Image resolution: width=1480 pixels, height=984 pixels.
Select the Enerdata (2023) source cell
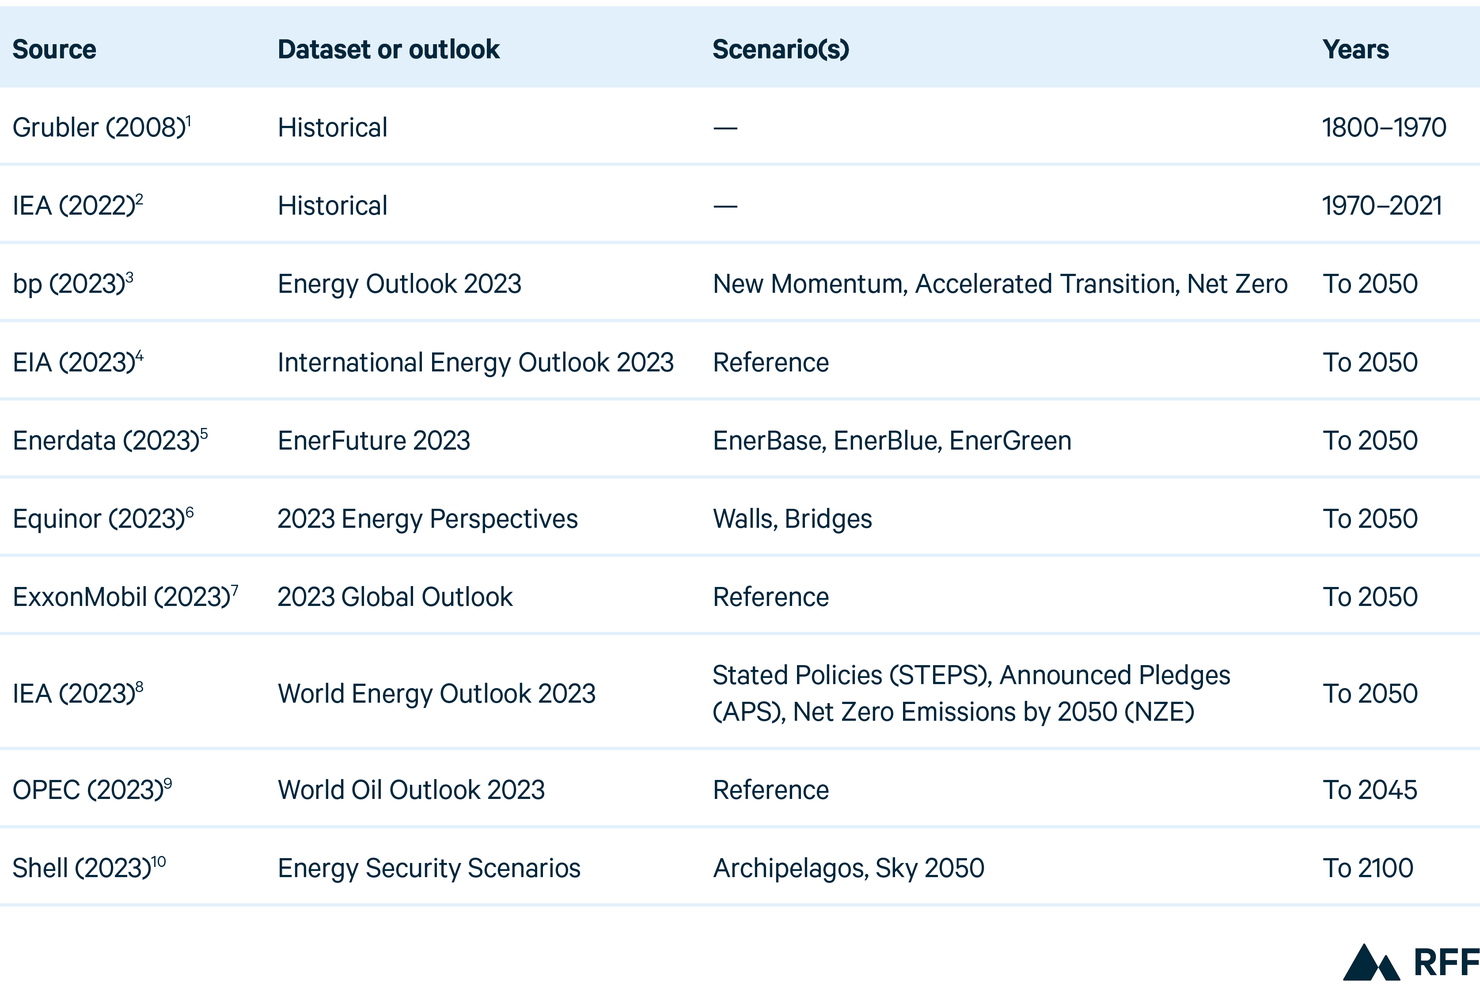pos(110,440)
